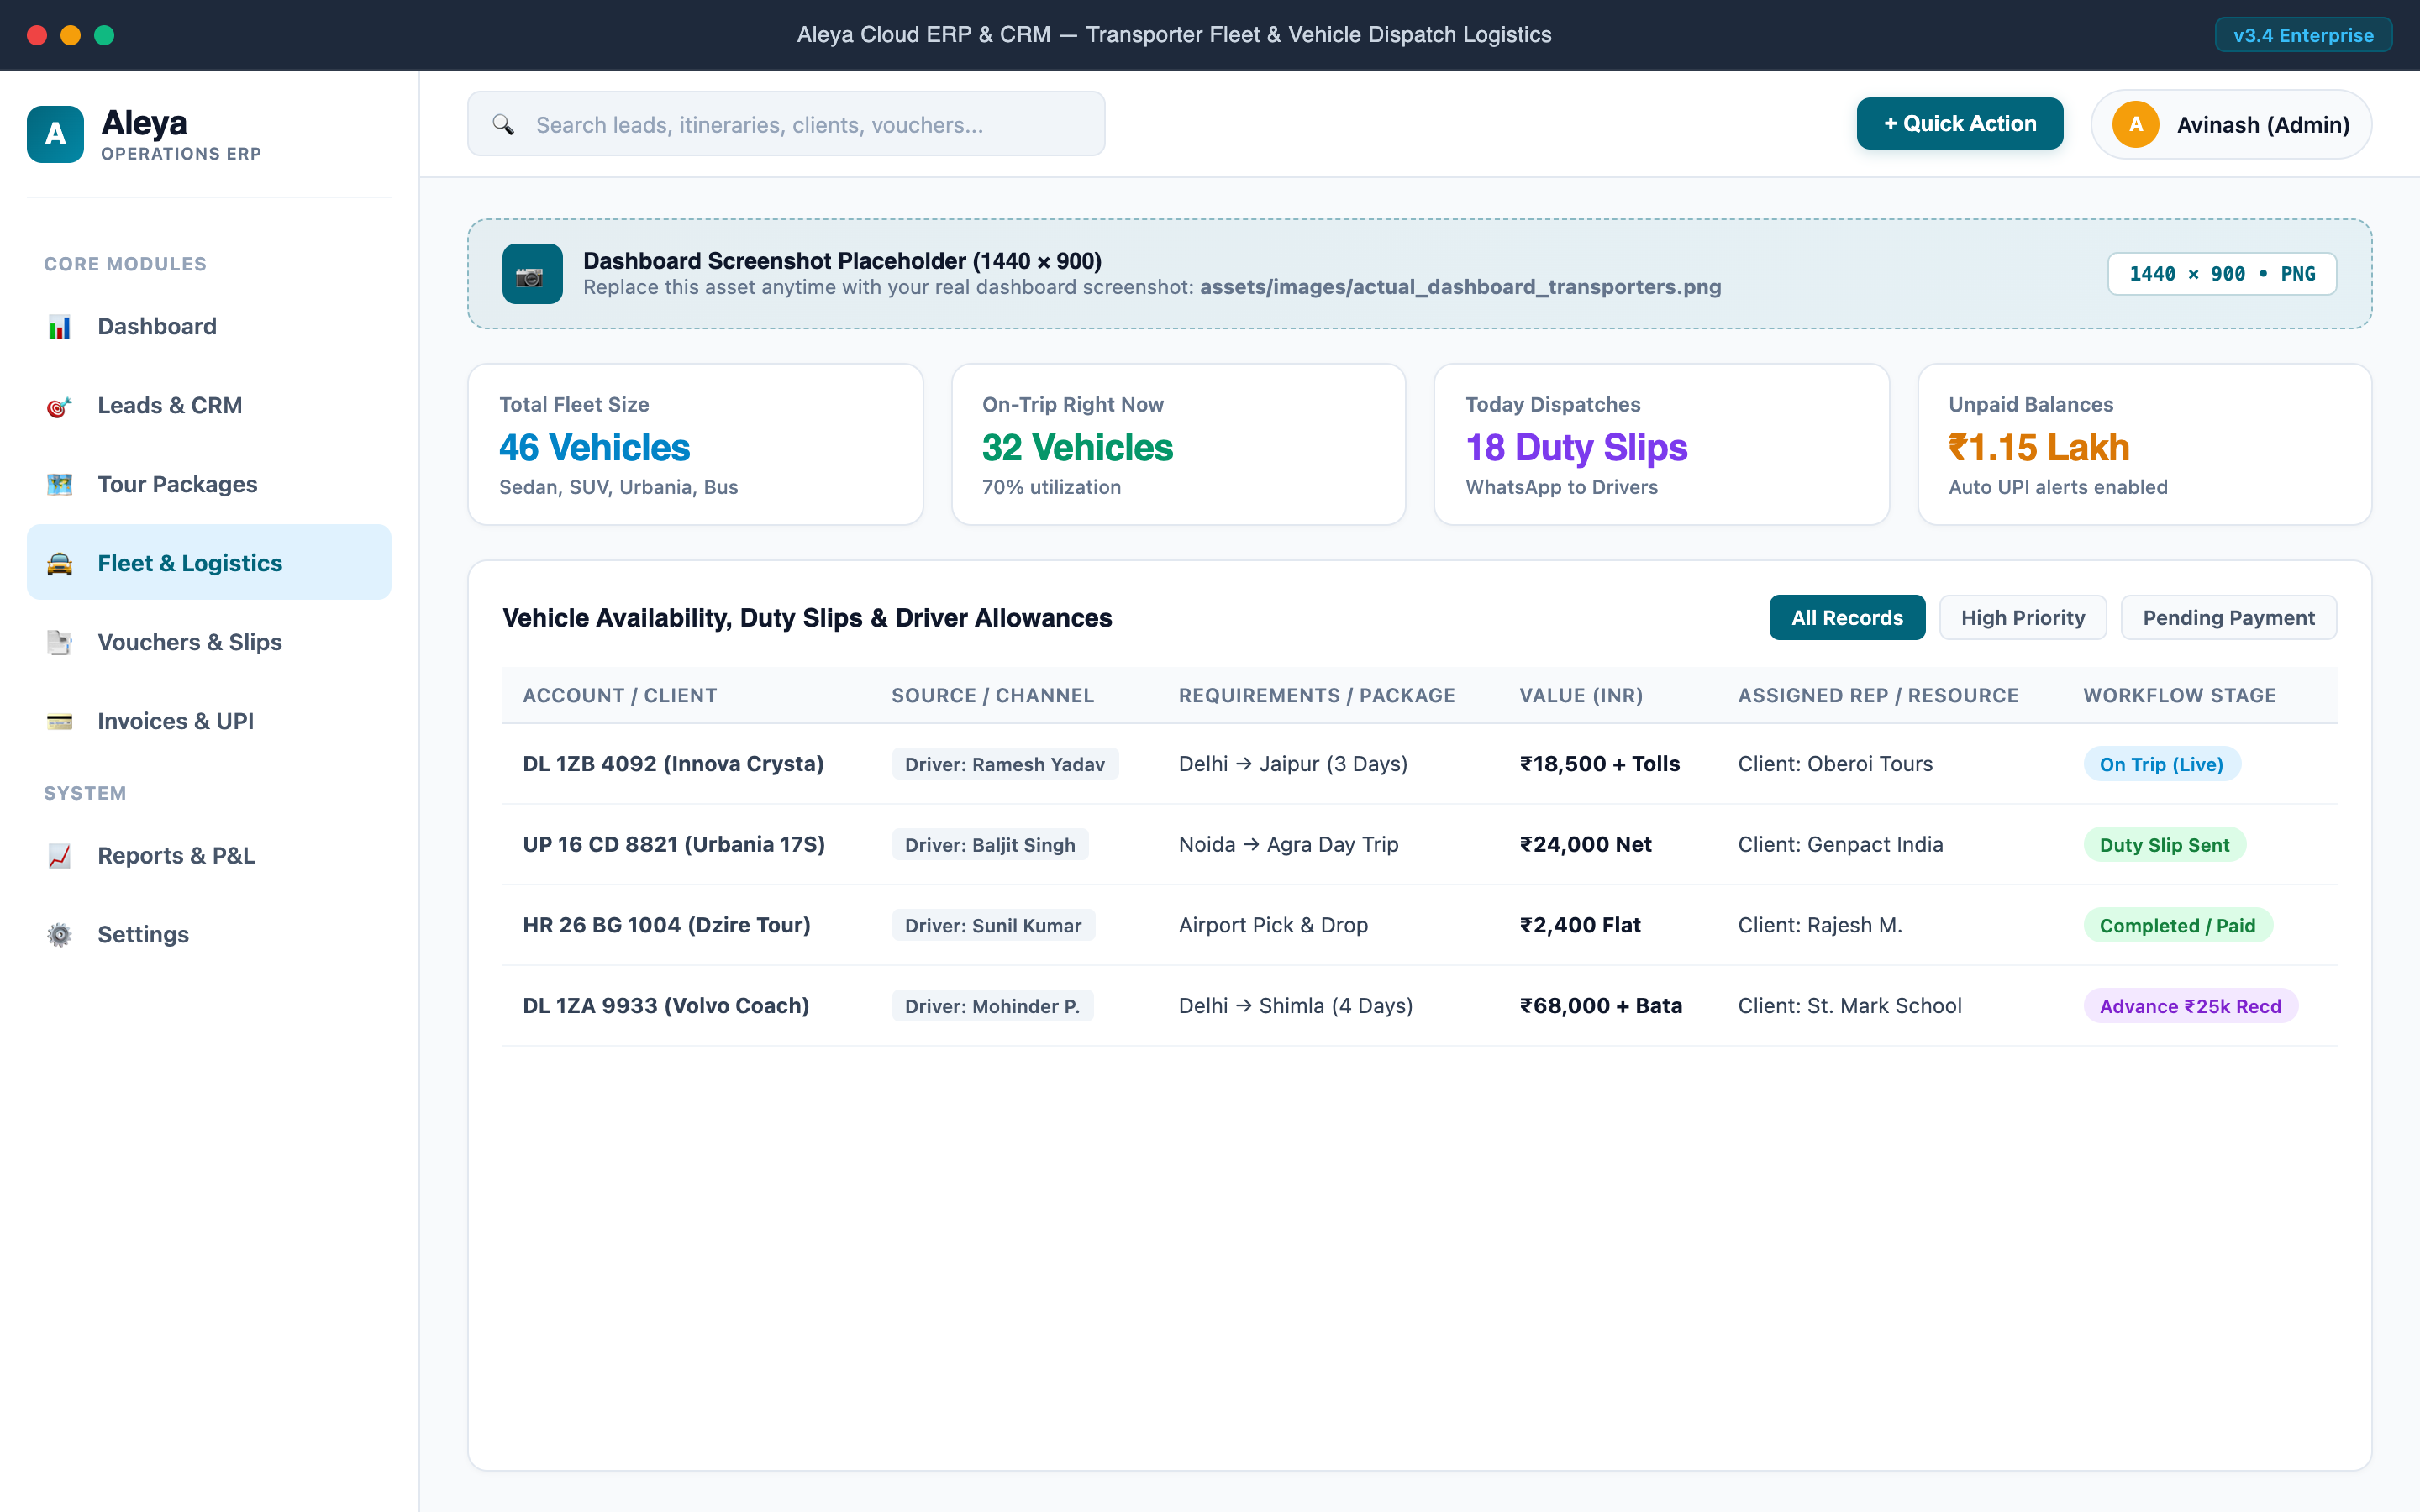Open the Reports & P&L chart icon
This screenshot has height=1512, width=2420.
(59, 856)
